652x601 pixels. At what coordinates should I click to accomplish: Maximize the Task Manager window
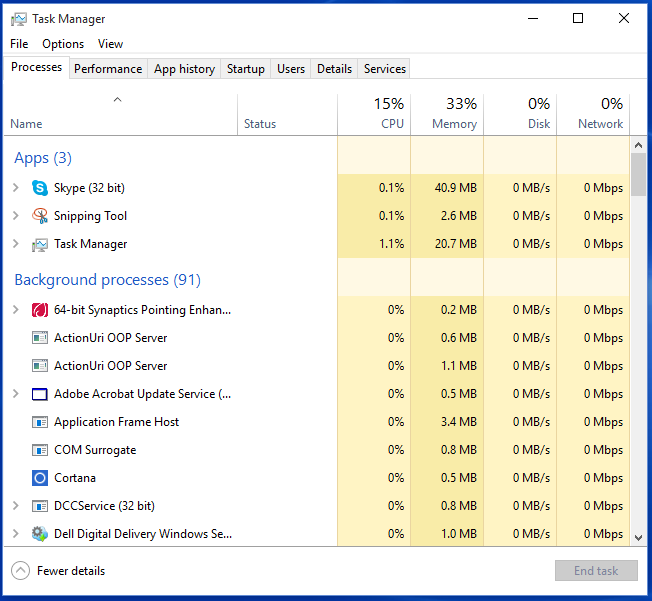pos(578,18)
